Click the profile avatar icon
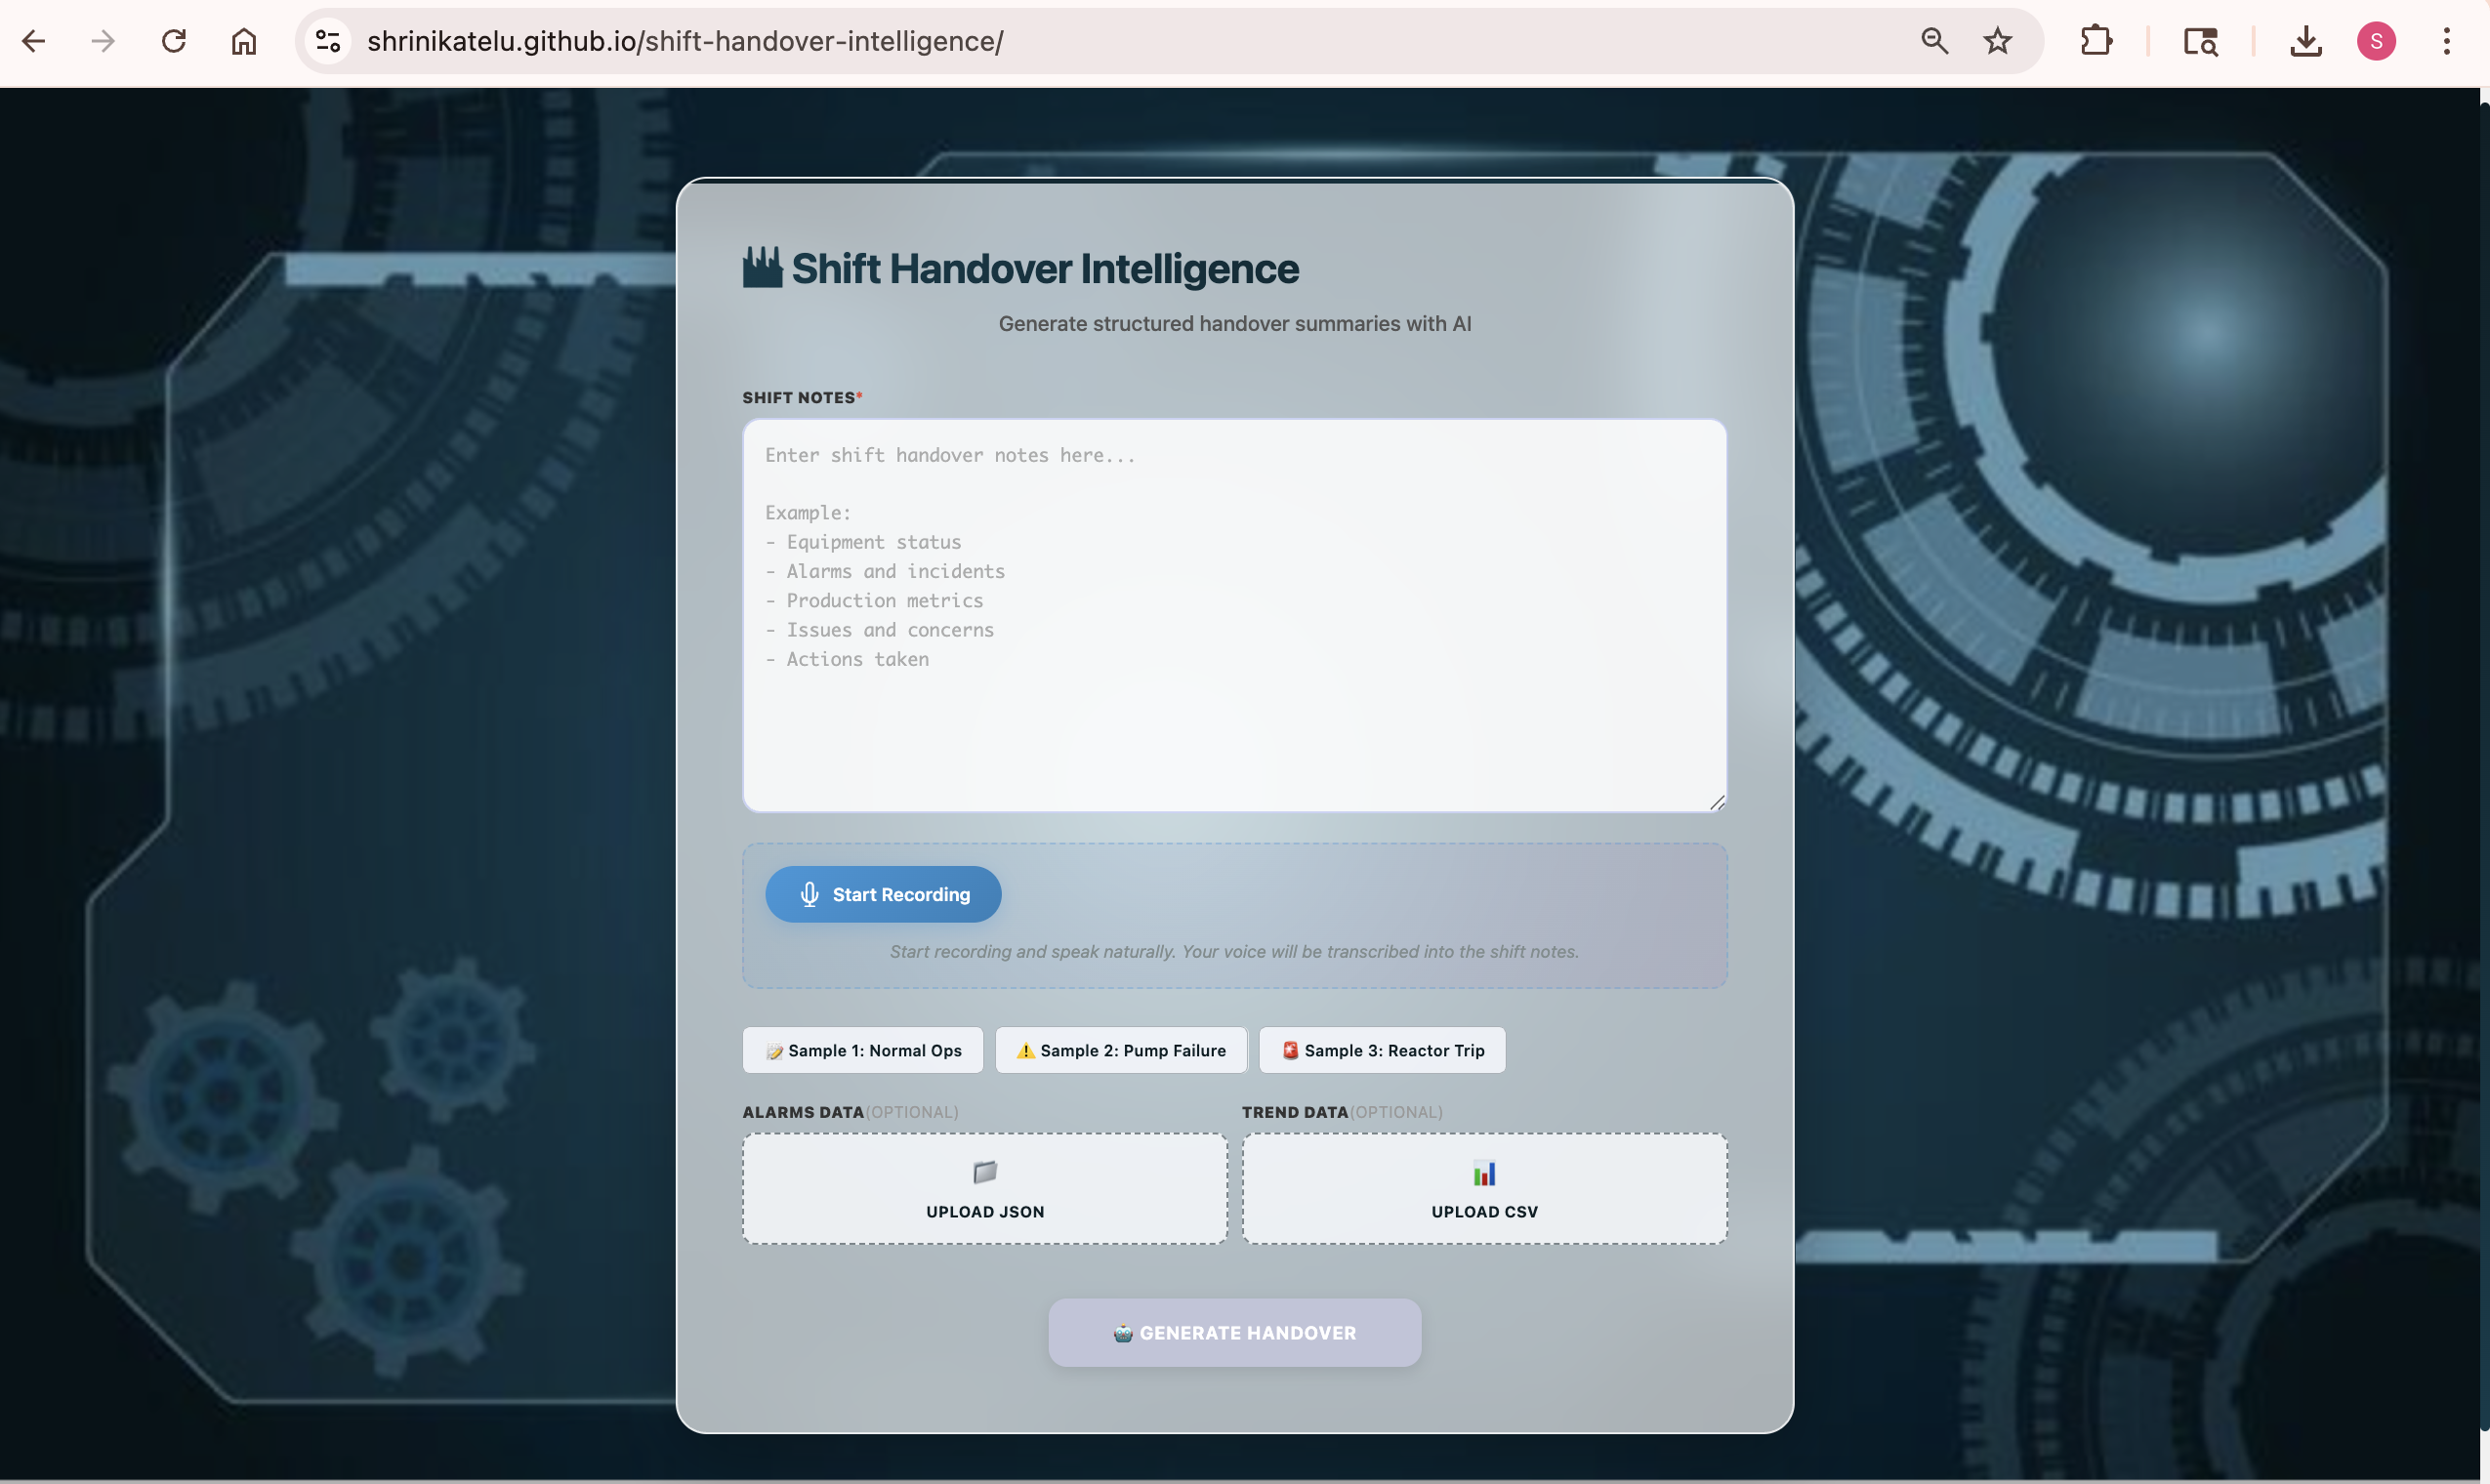Screen dimensions: 2490x1484 pos(2376,41)
